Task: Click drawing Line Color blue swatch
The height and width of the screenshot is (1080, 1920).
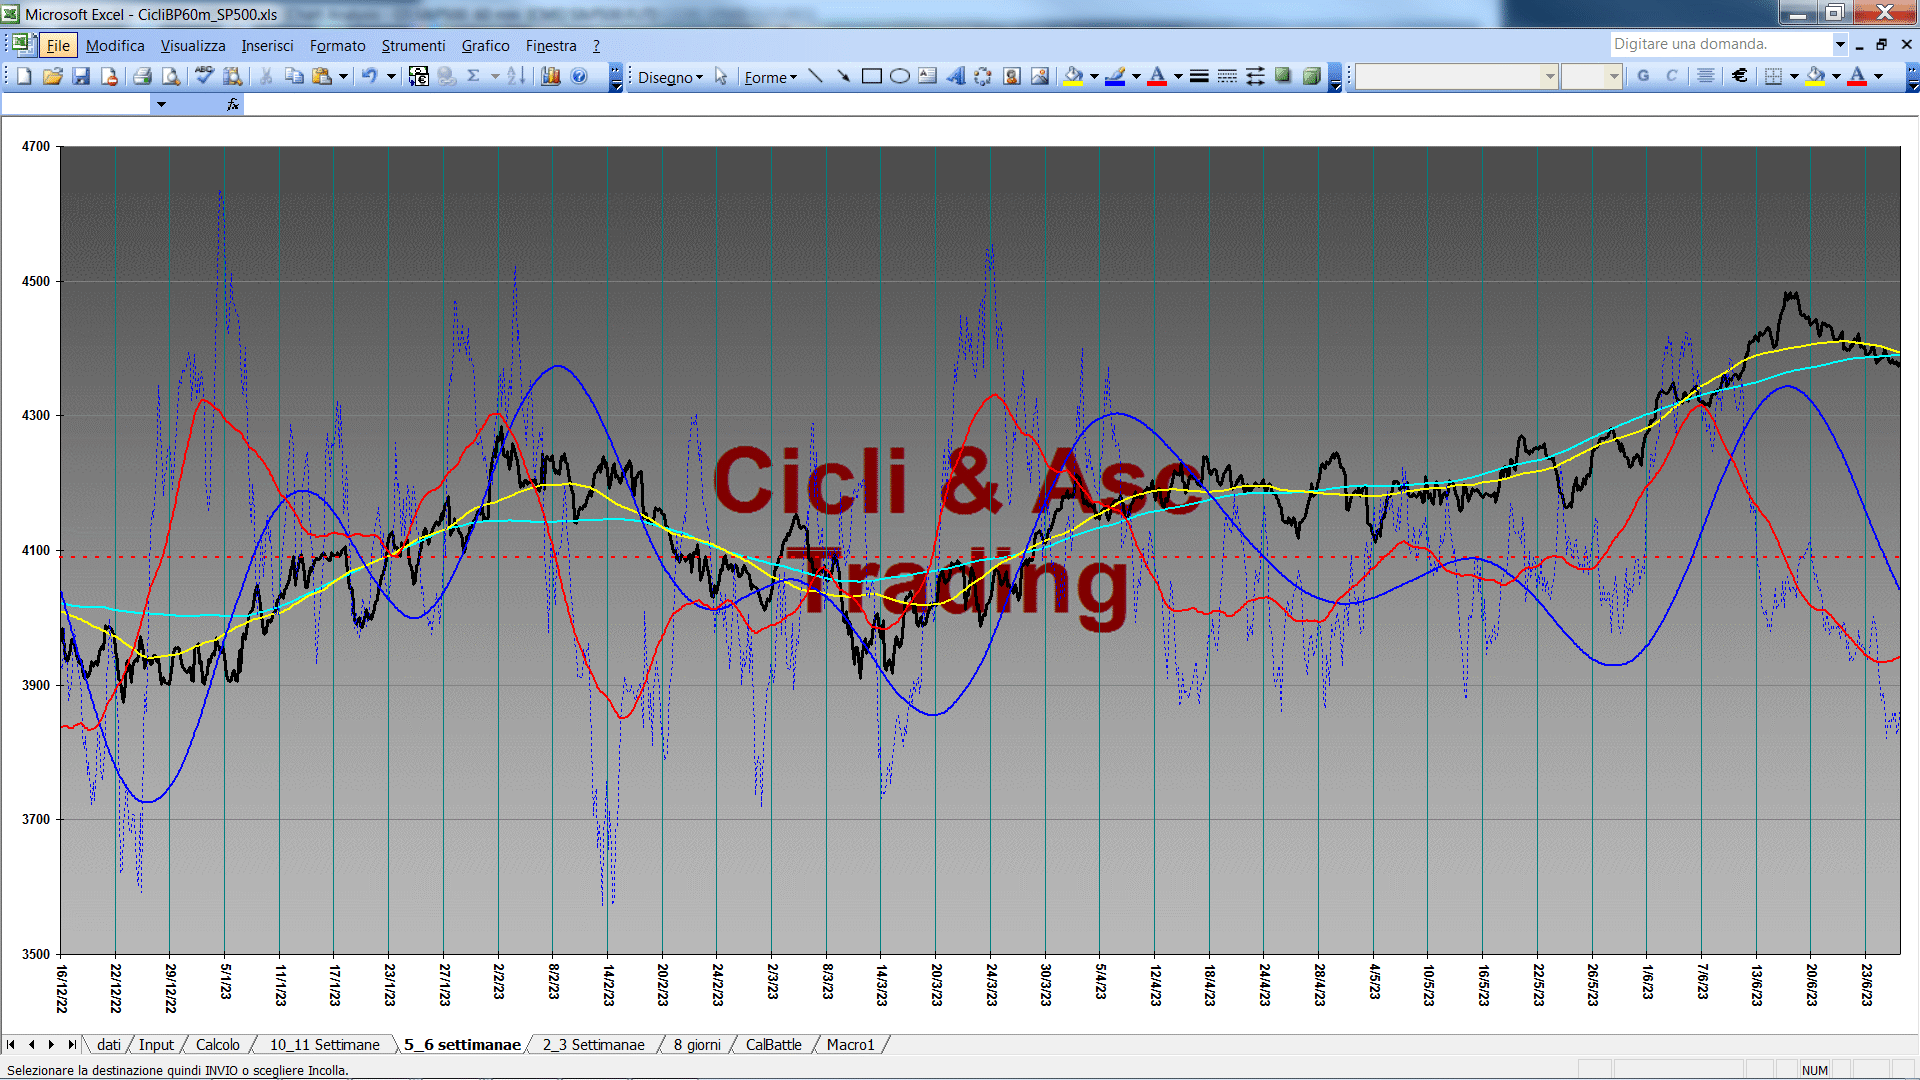Action: (x=1116, y=76)
